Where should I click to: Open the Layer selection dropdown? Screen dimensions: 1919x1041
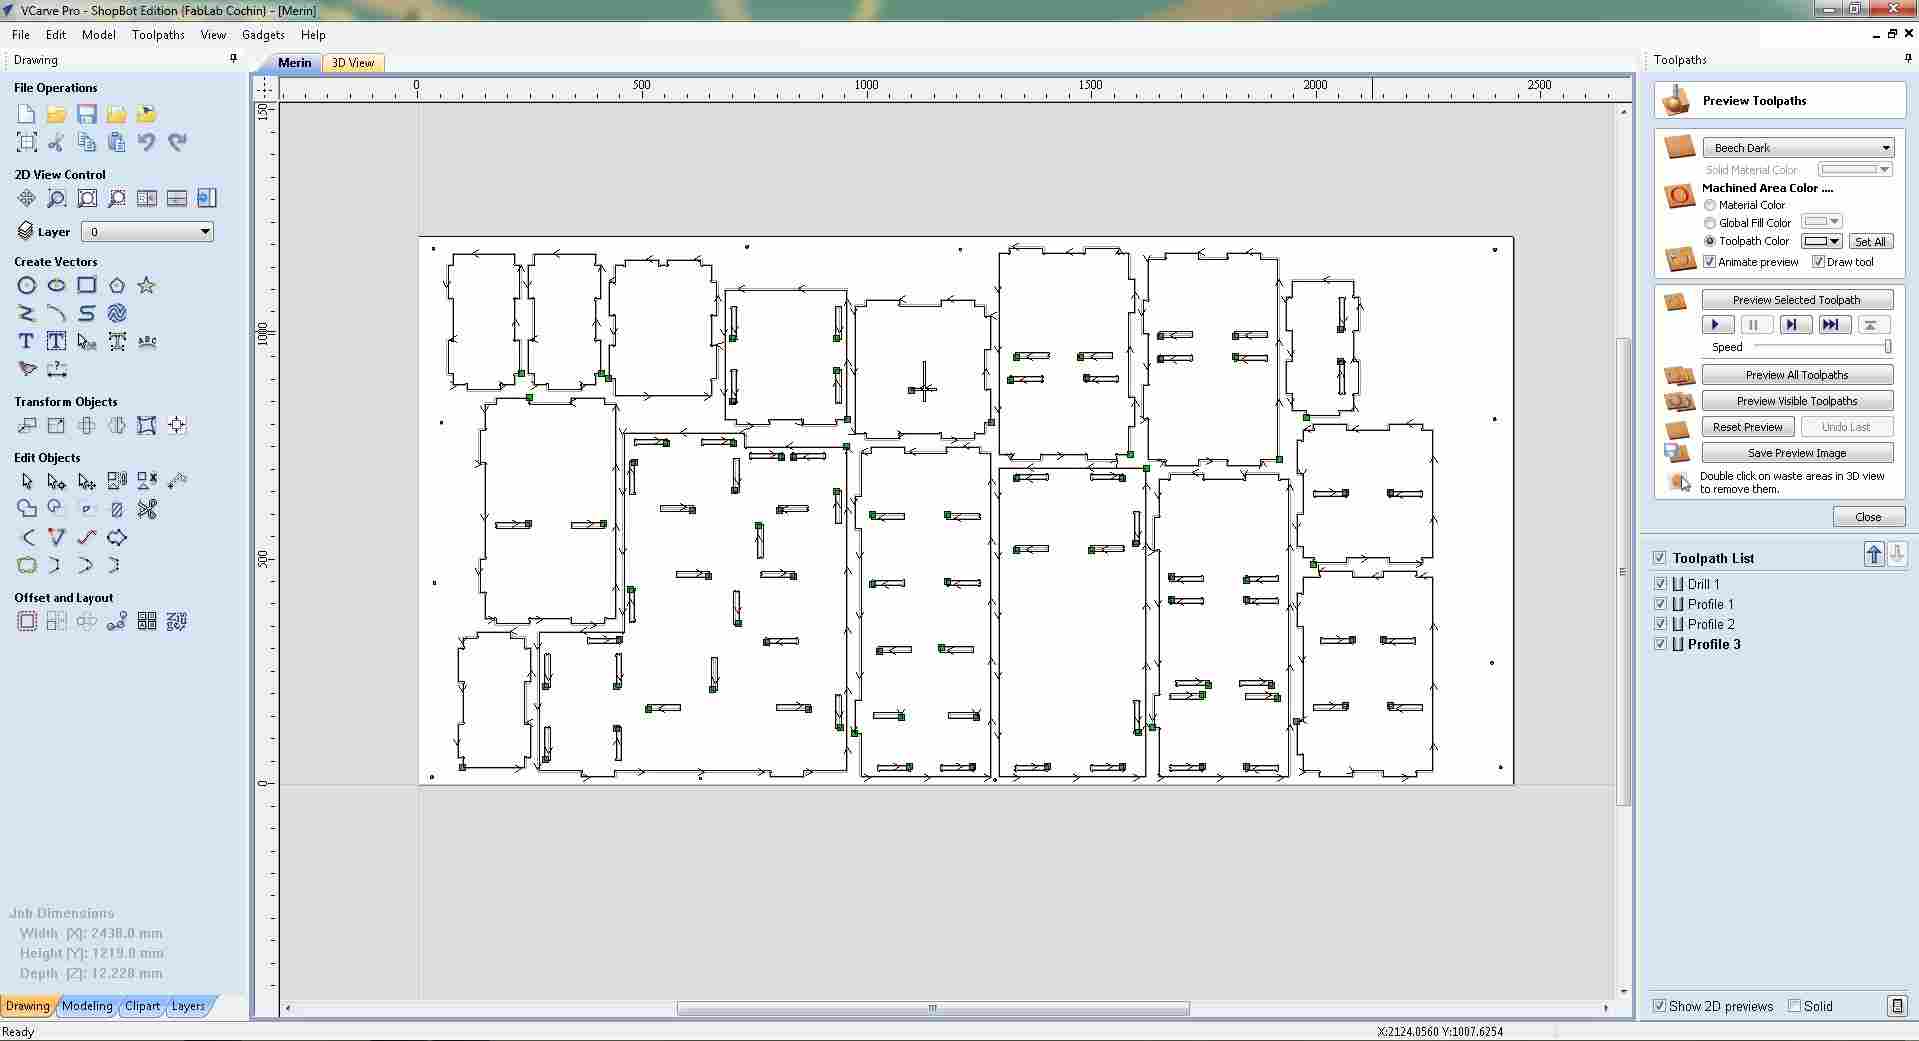(x=204, y=231)
